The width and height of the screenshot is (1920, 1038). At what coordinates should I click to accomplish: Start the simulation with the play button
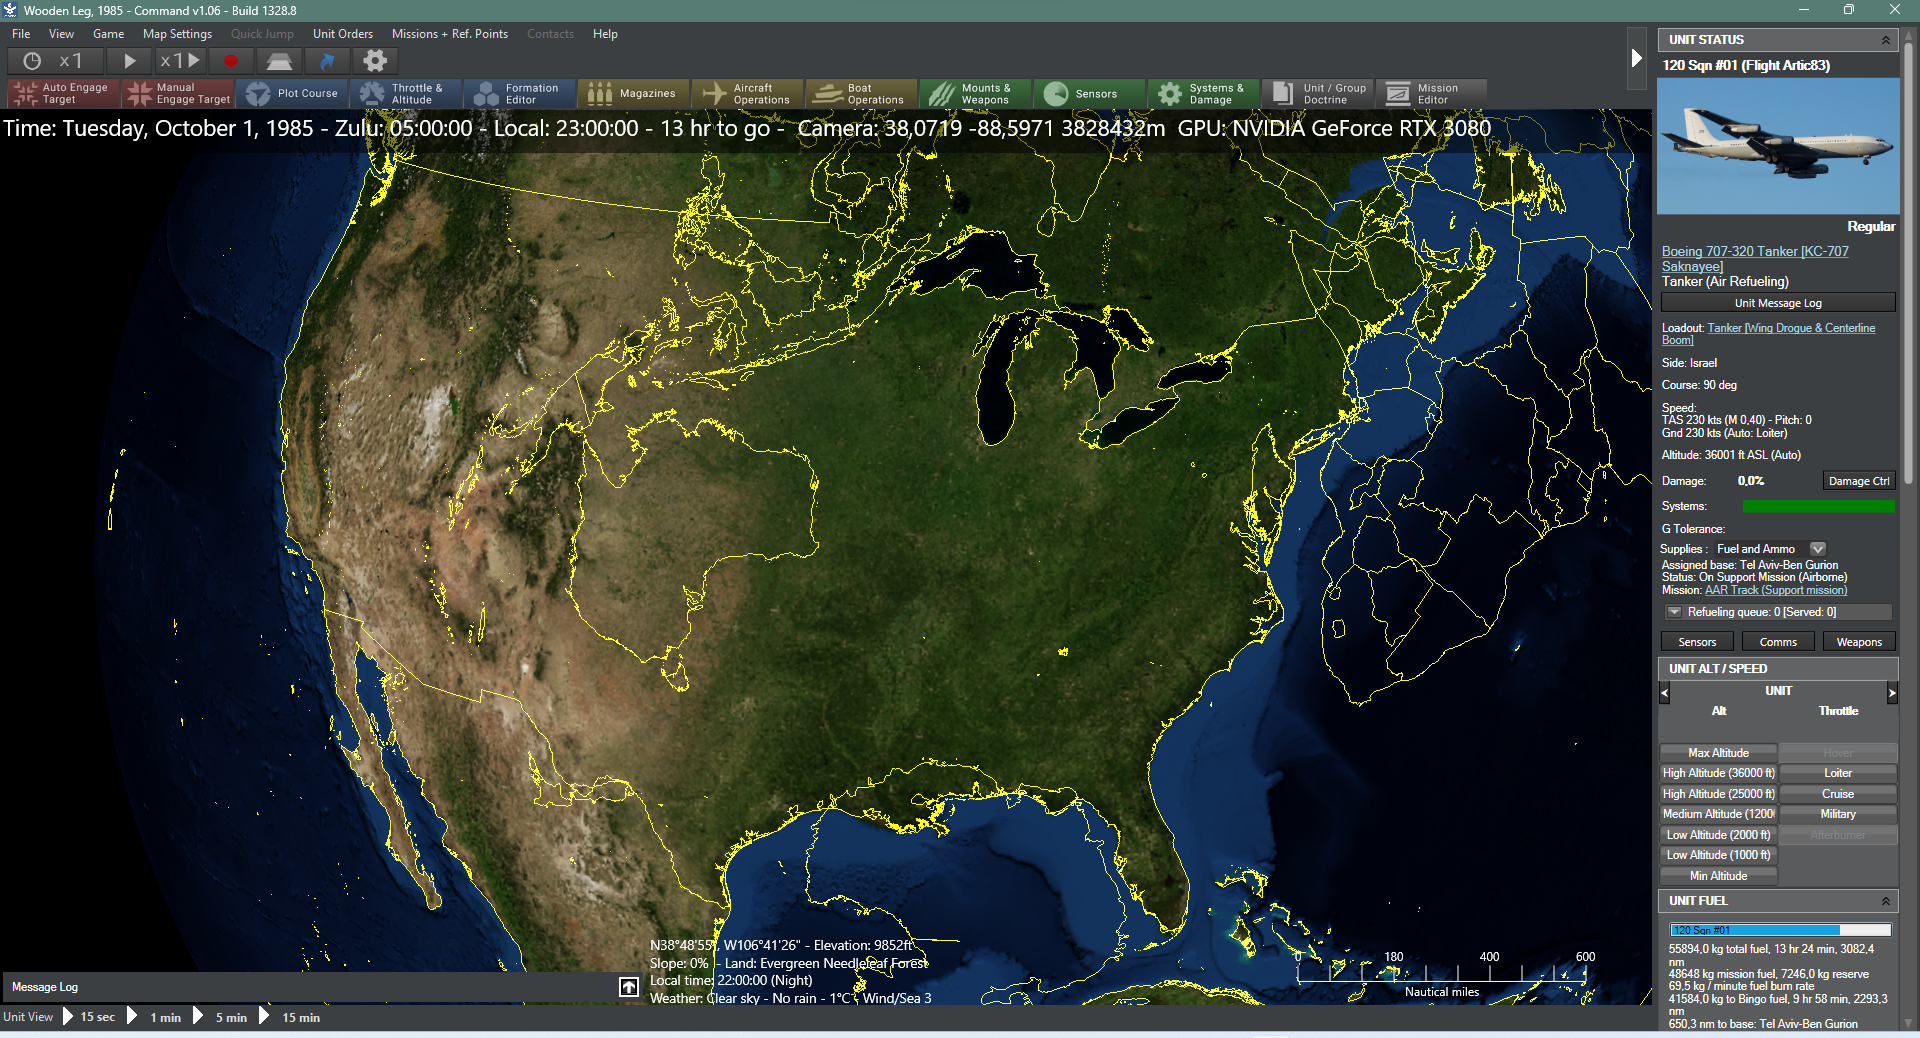click(129, 61)
